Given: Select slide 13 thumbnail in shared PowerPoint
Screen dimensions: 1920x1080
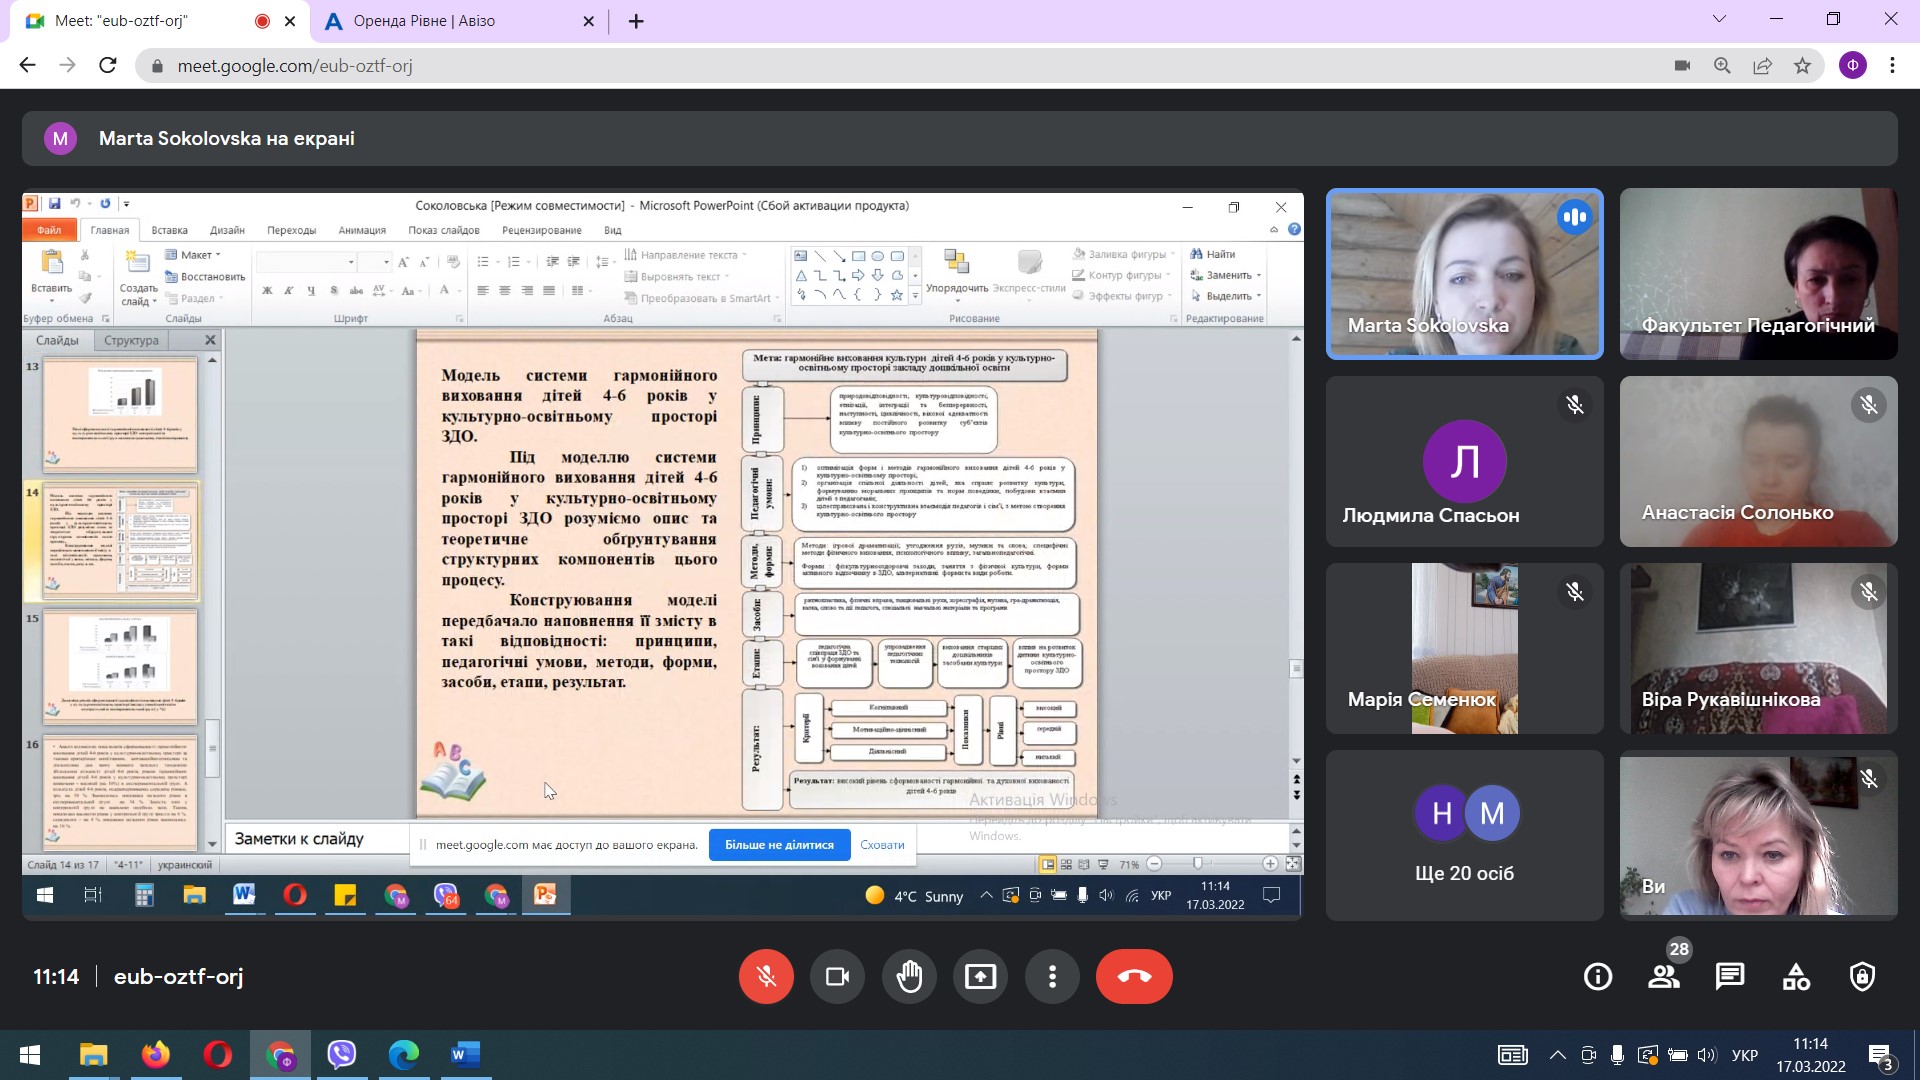Looking at the screenshot, I should [120, 415].
